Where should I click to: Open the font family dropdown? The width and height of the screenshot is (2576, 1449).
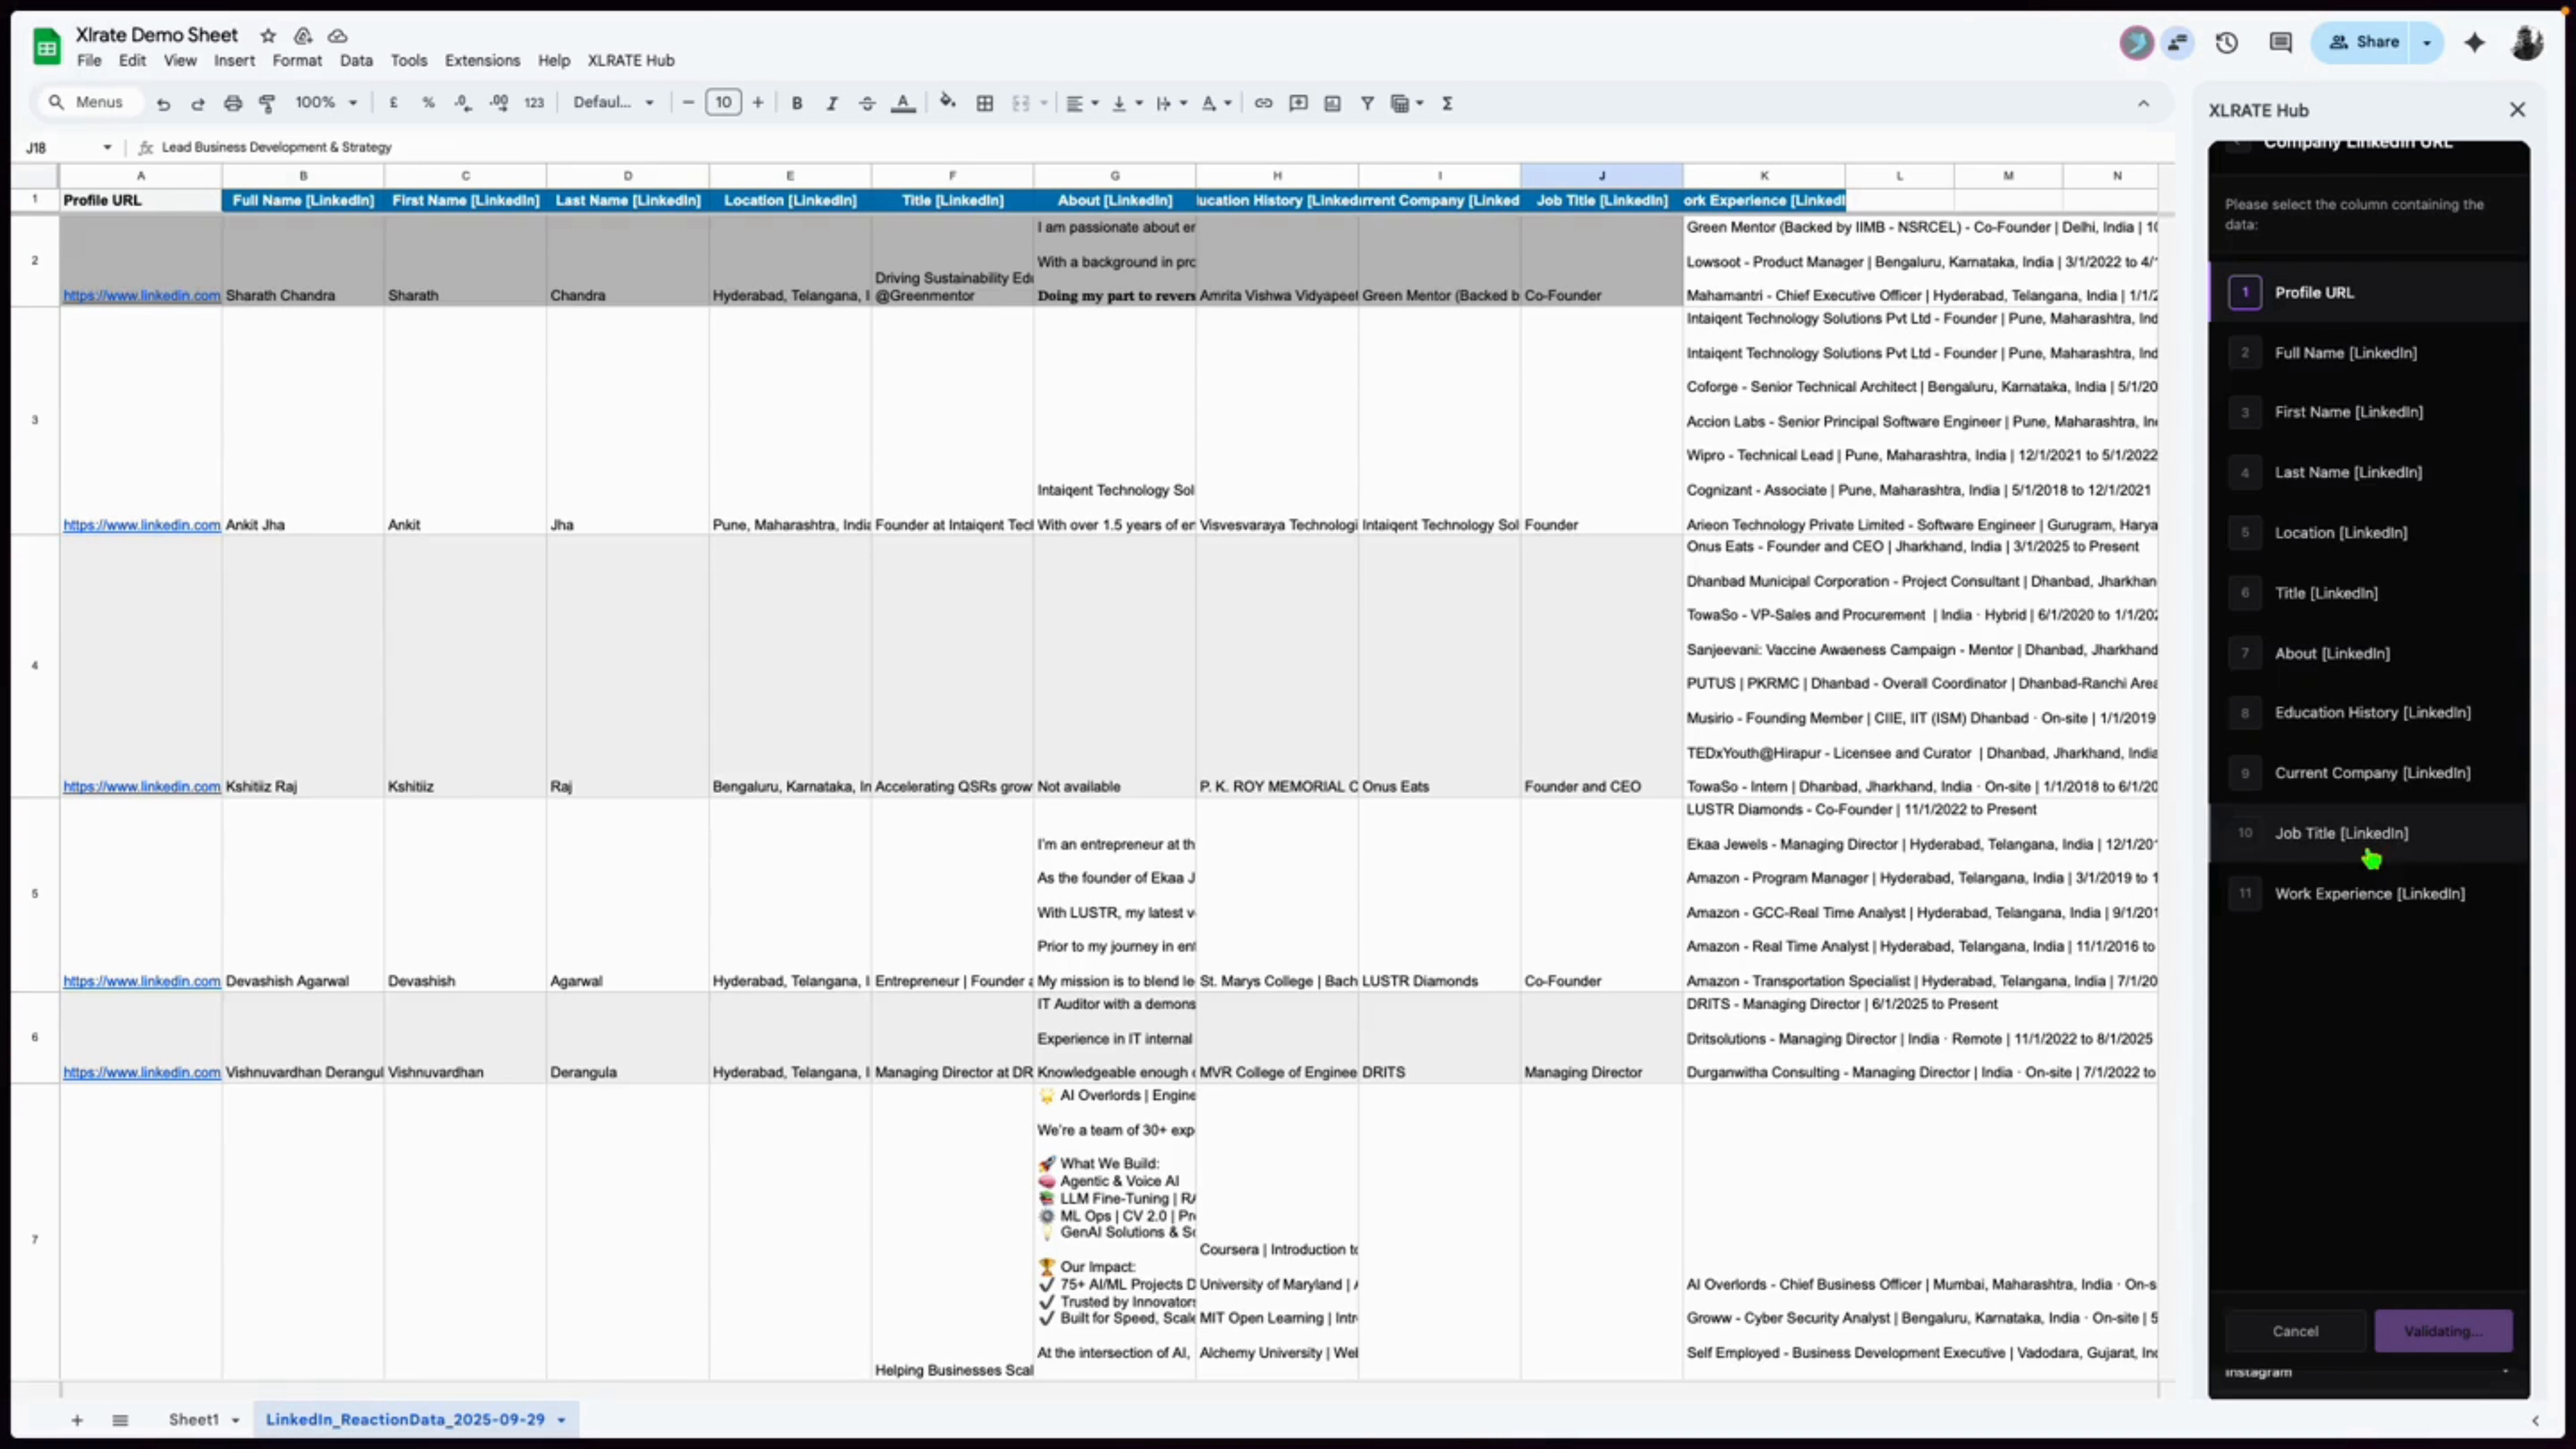tap(613, 103)
